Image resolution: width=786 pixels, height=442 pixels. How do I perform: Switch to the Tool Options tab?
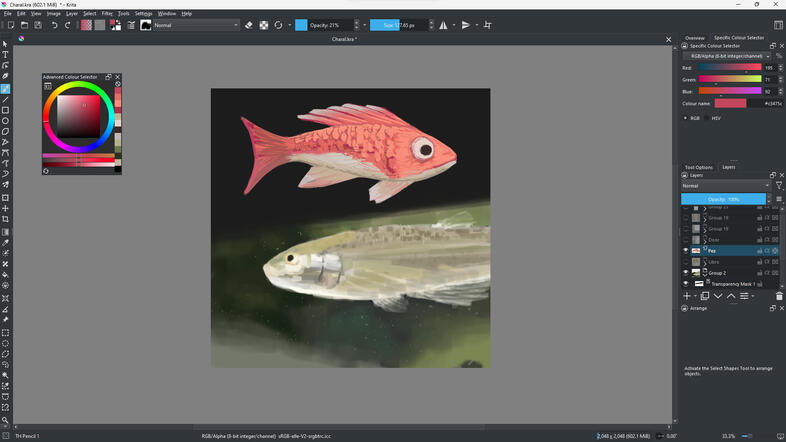[x=698, y=167]
